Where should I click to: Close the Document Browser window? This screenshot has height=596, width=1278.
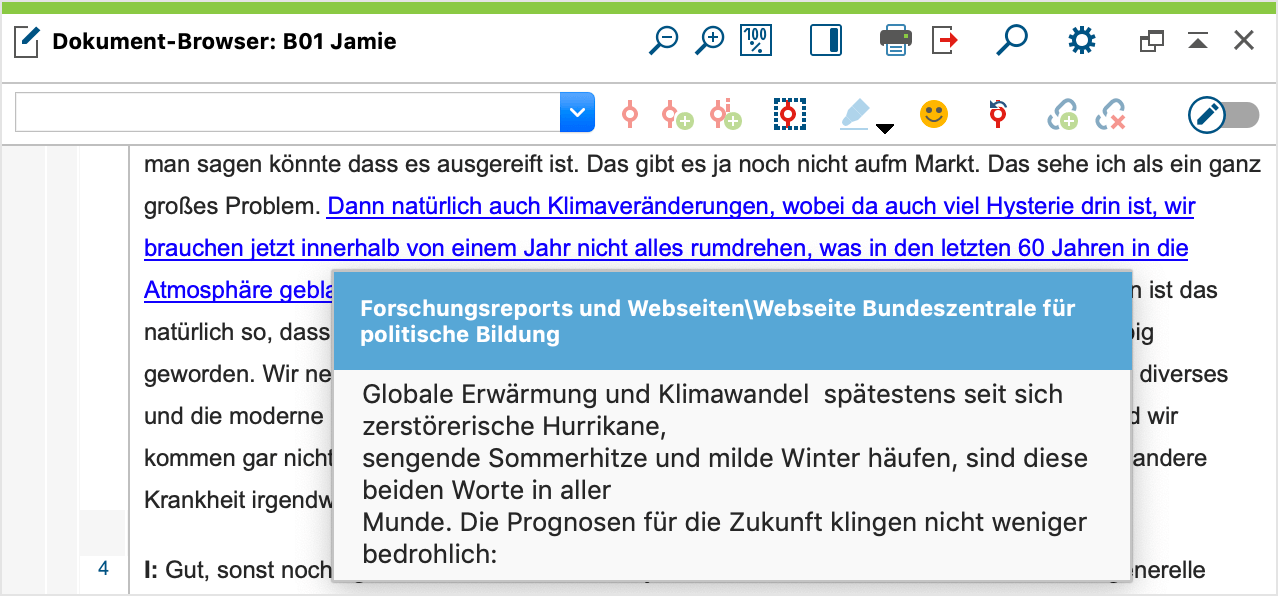click(1244, 41)
